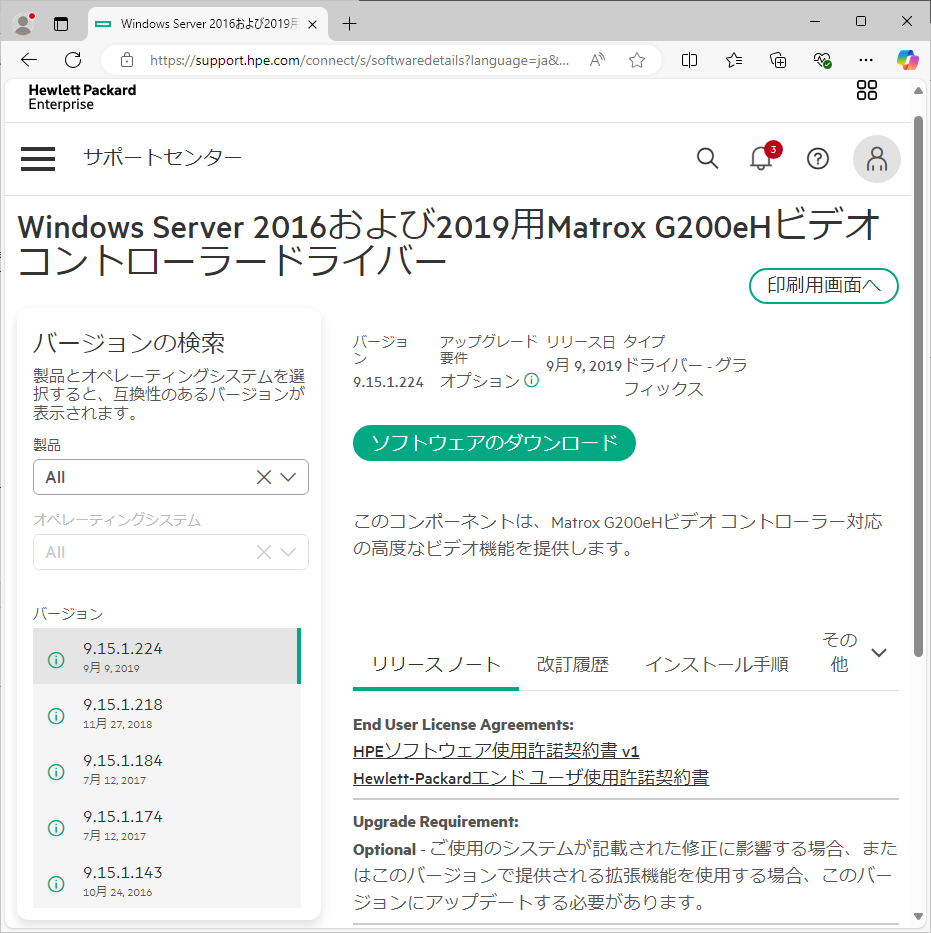Viewport: 931px width, 933px height.
Task: Open Hewlett-Packardエンド ユーザ使用許諾契約書 link
Action: [531, 778]
